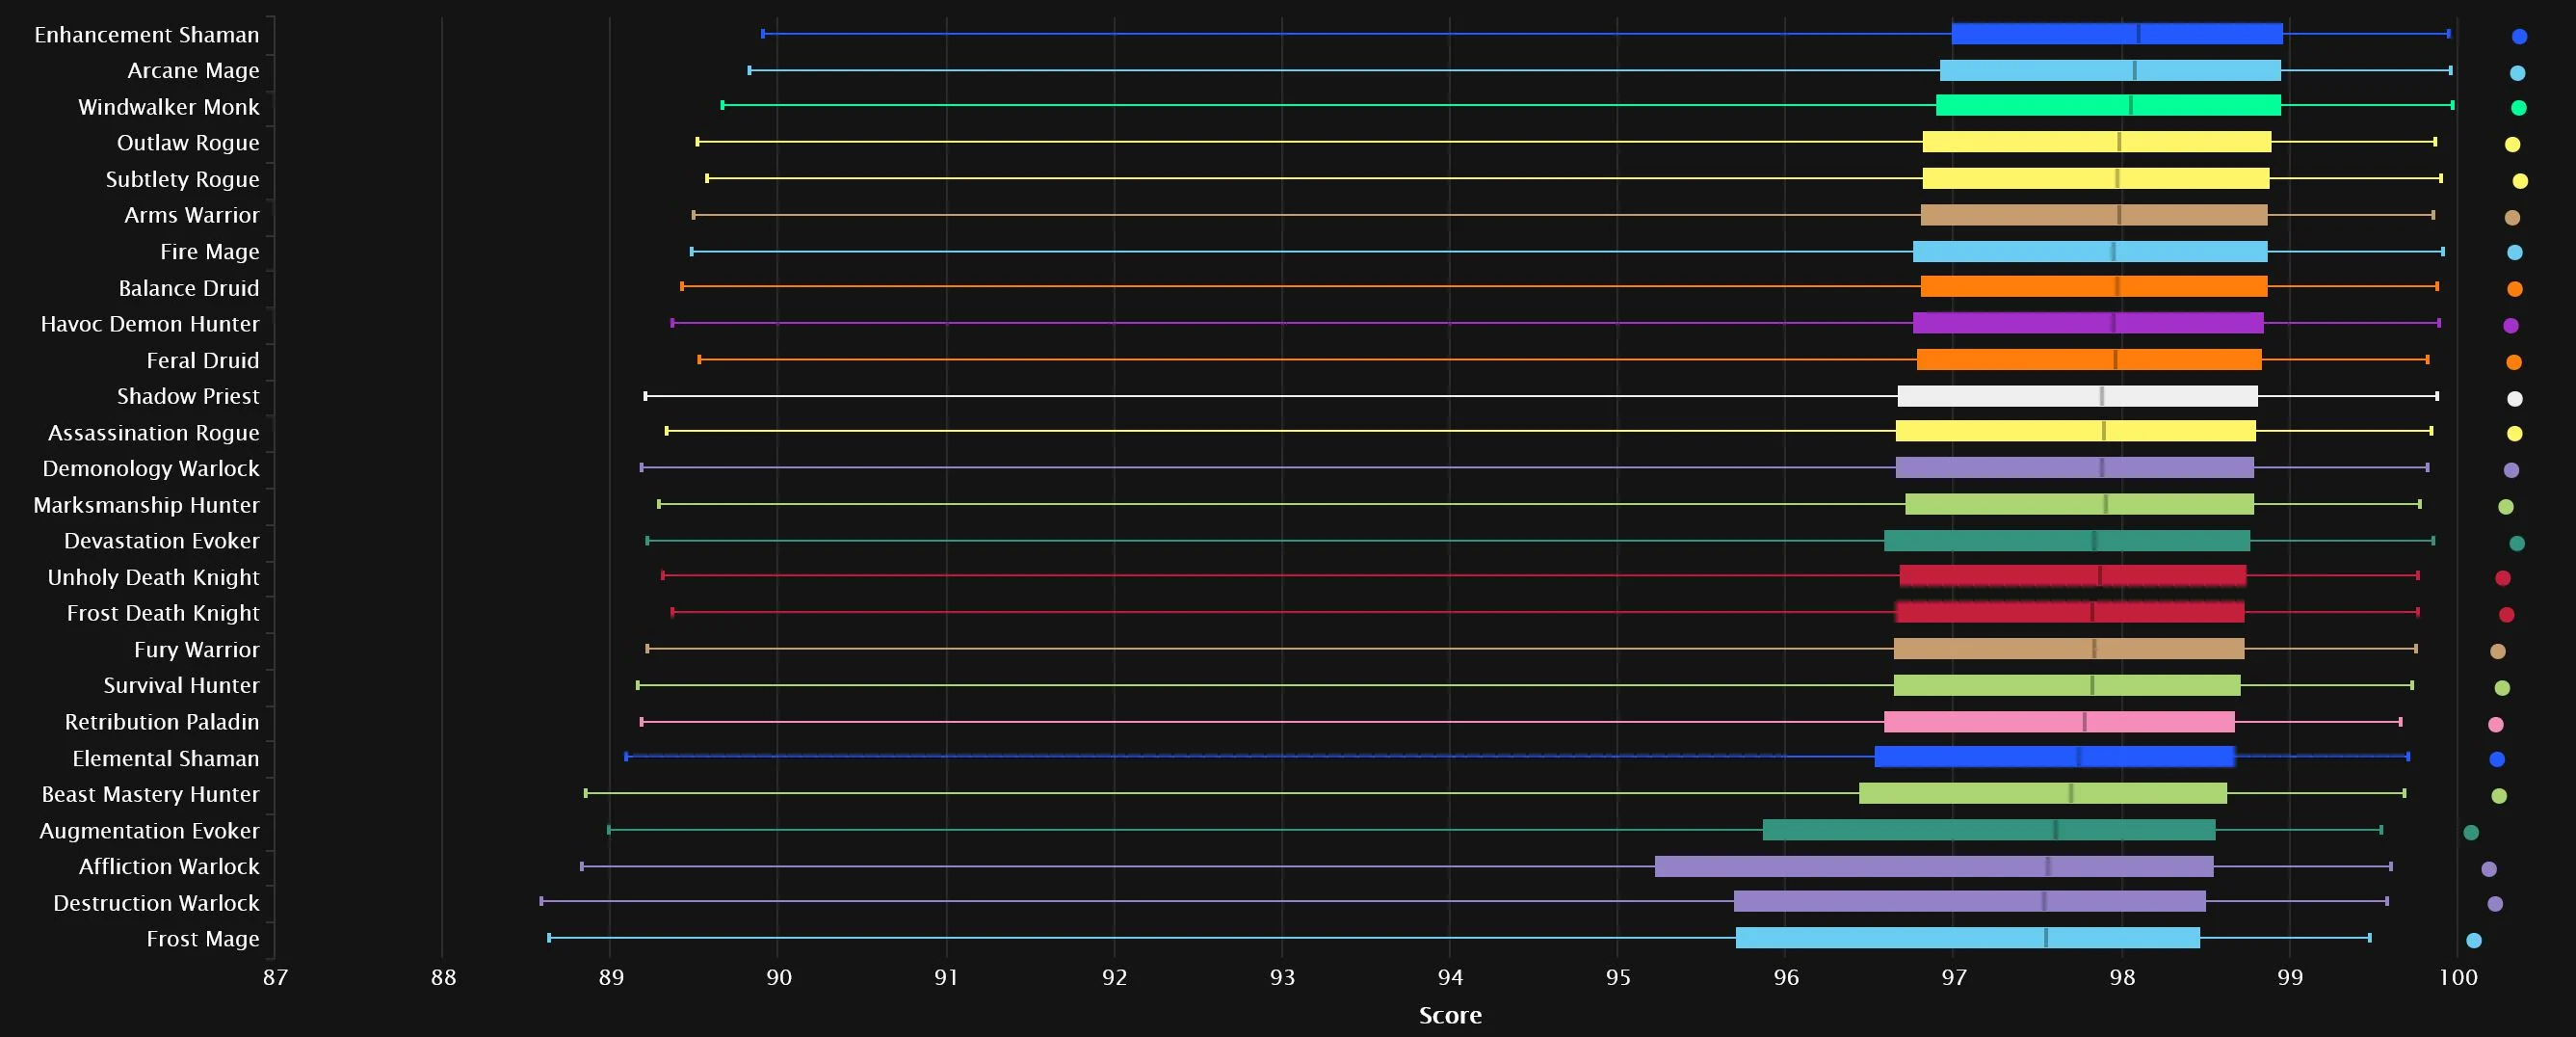This screenshot has width=2576, height=1037.
Task: Click the Augmentation Evoker box plot bar
Action: (x=1989, y=830)
